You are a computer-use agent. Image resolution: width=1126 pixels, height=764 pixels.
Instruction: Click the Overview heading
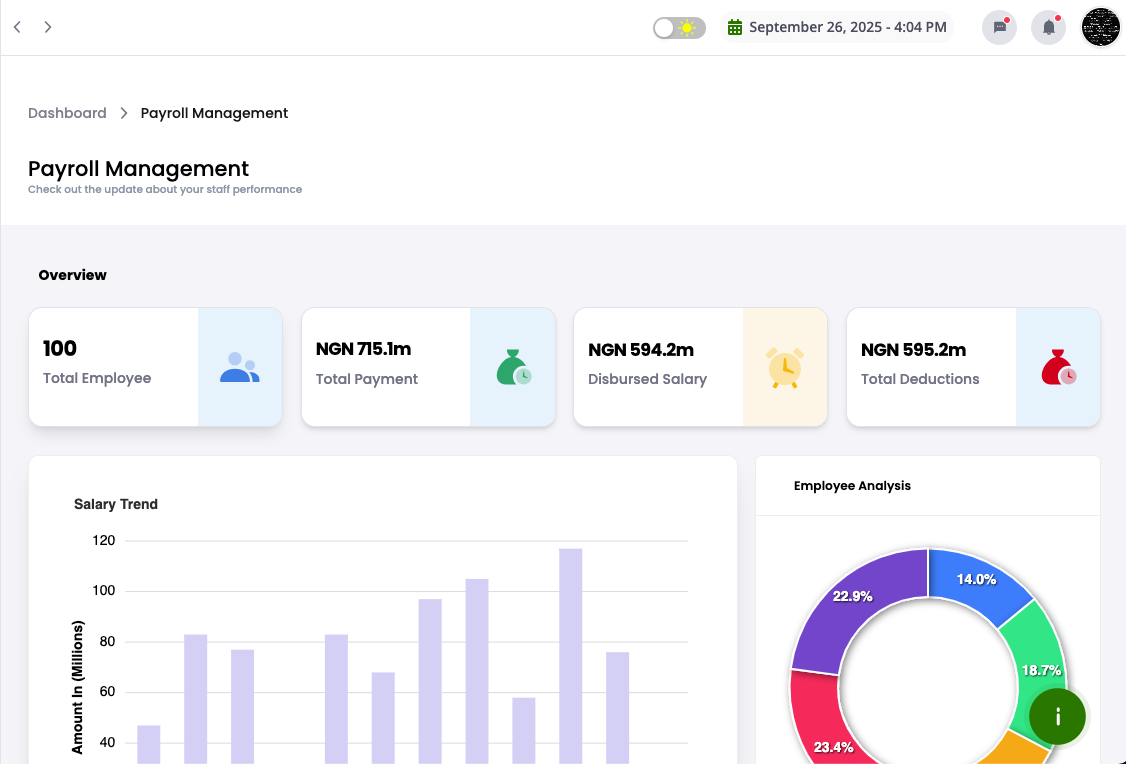tap(73, 275)
